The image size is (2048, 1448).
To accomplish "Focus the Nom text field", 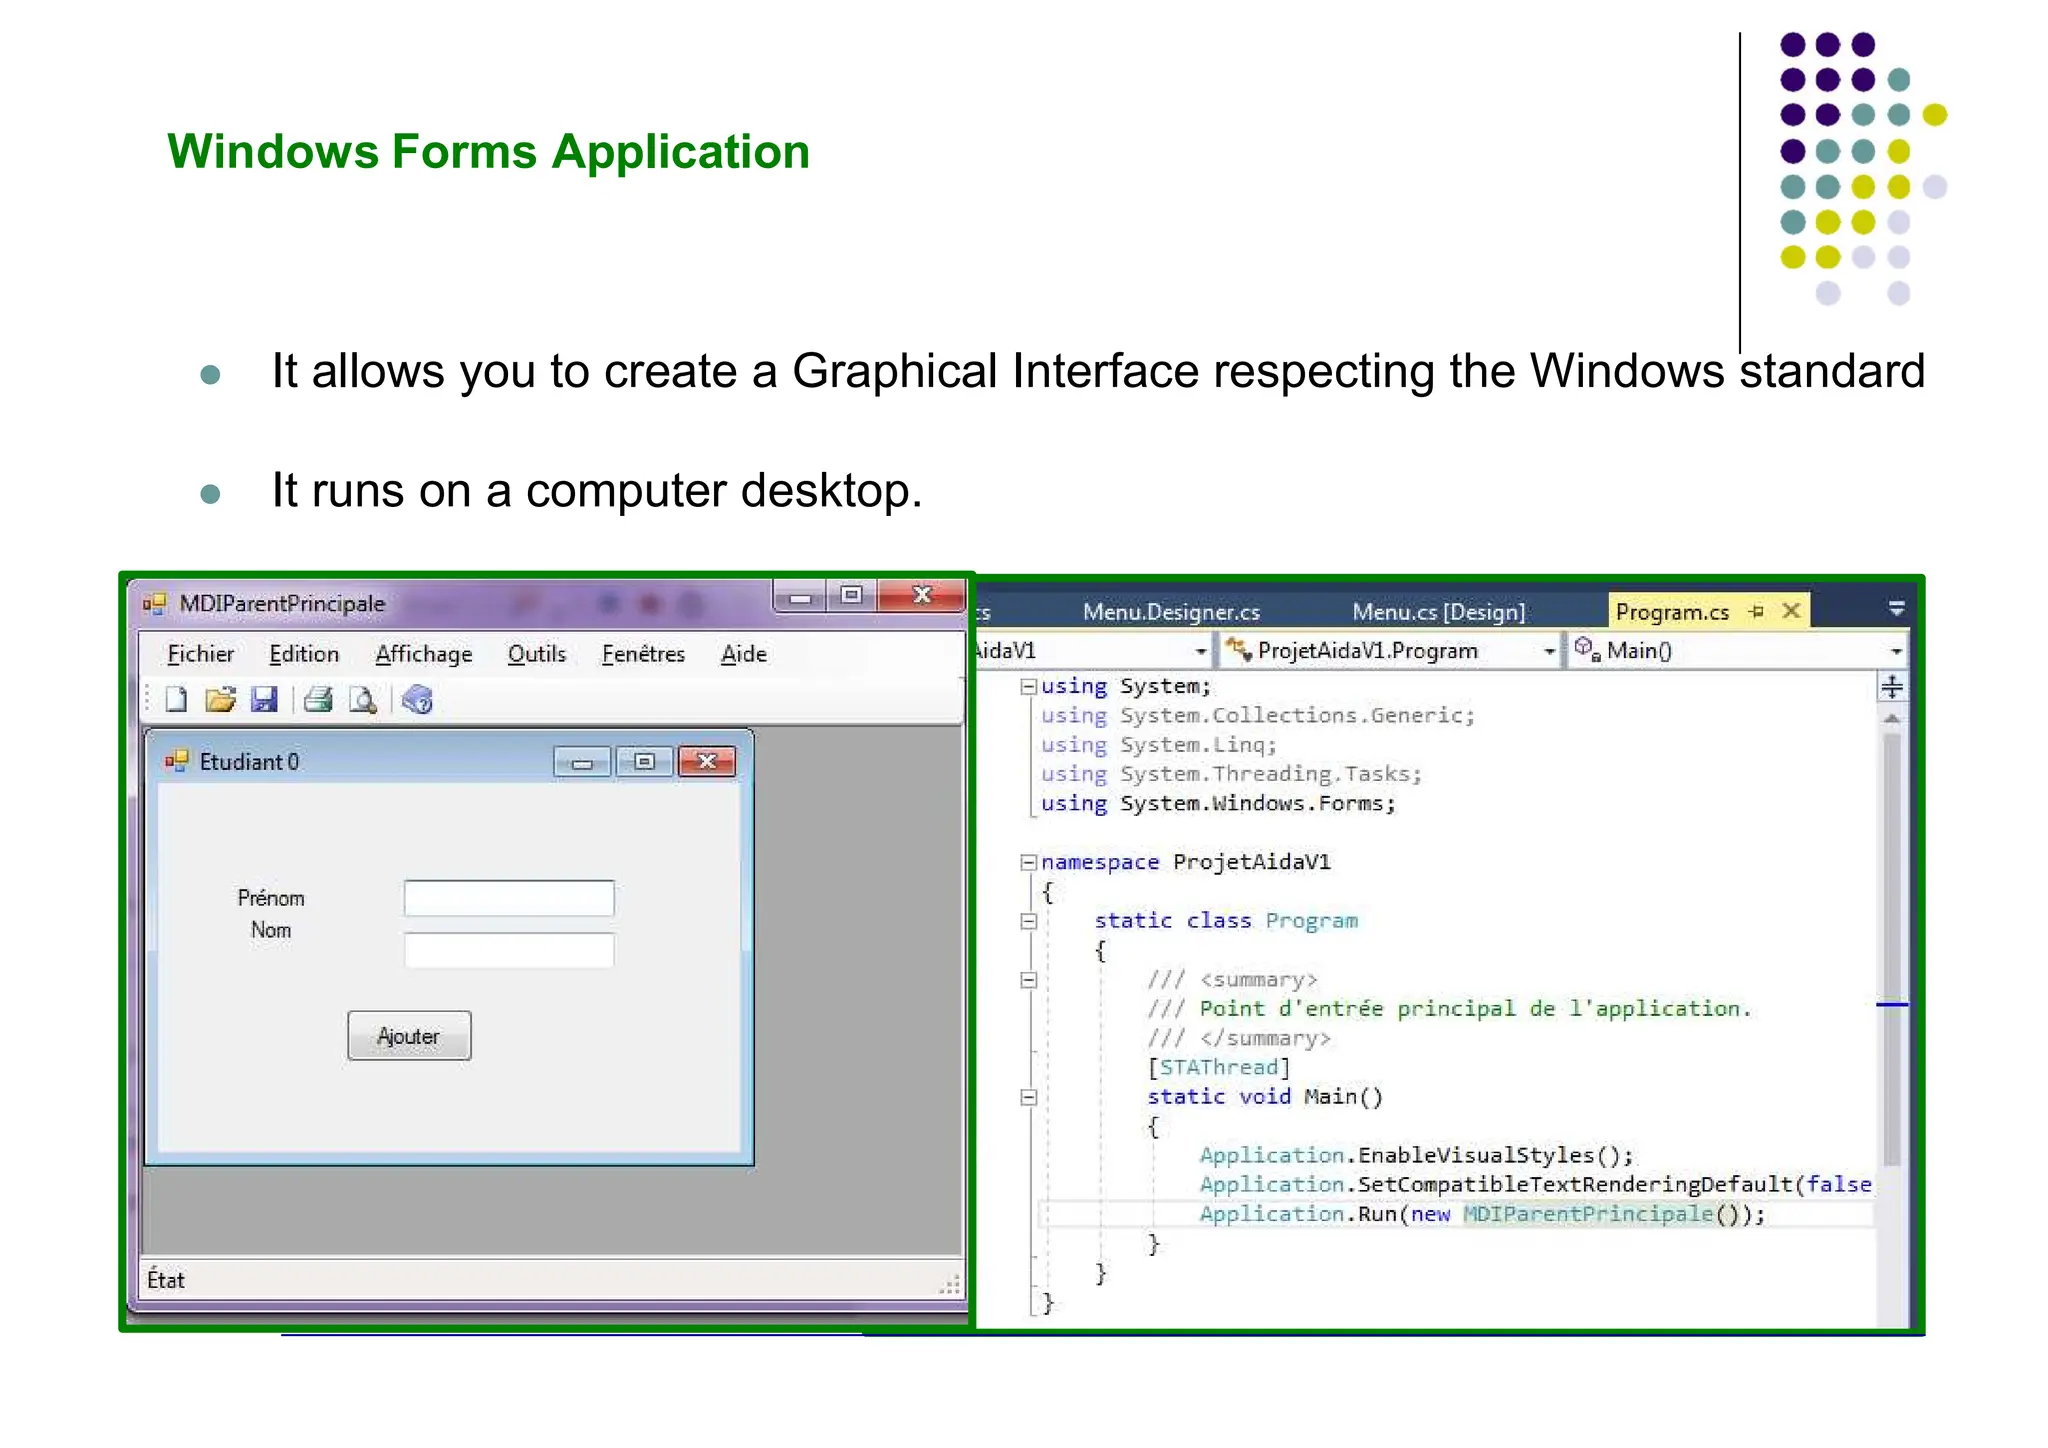I will pyautogui.click(x=509, y=950).
